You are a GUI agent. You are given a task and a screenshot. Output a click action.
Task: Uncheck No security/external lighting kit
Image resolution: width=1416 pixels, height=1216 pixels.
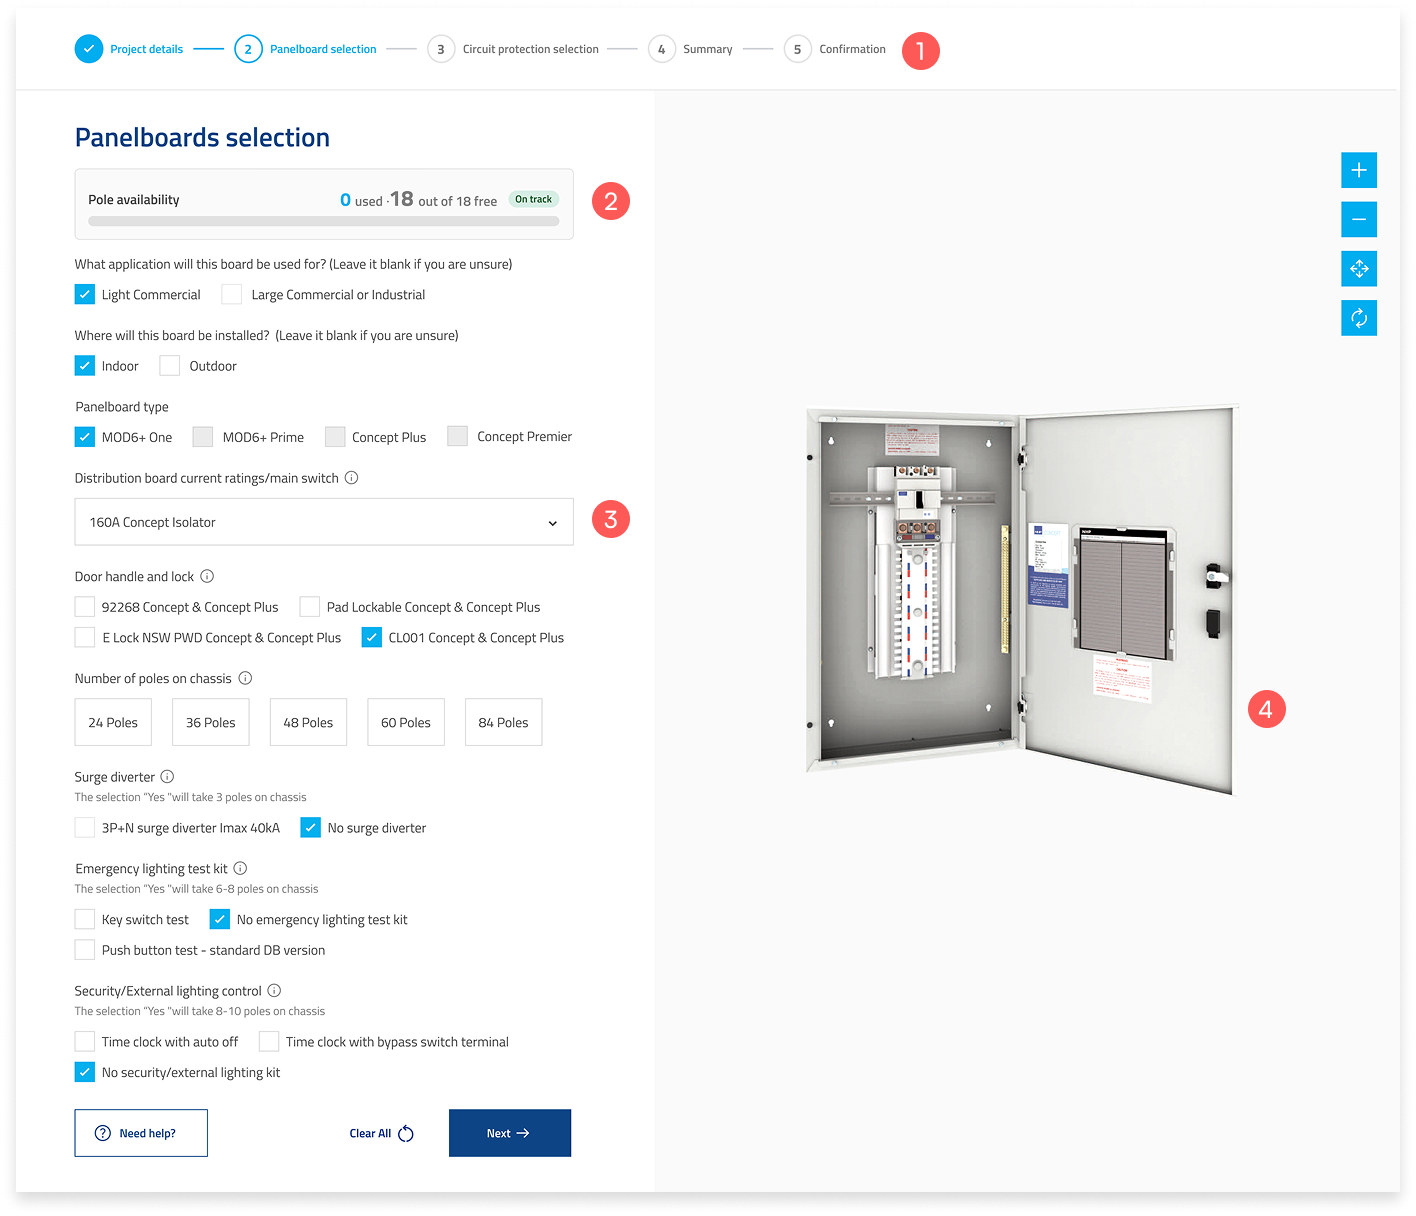[x=85, y=1072]
